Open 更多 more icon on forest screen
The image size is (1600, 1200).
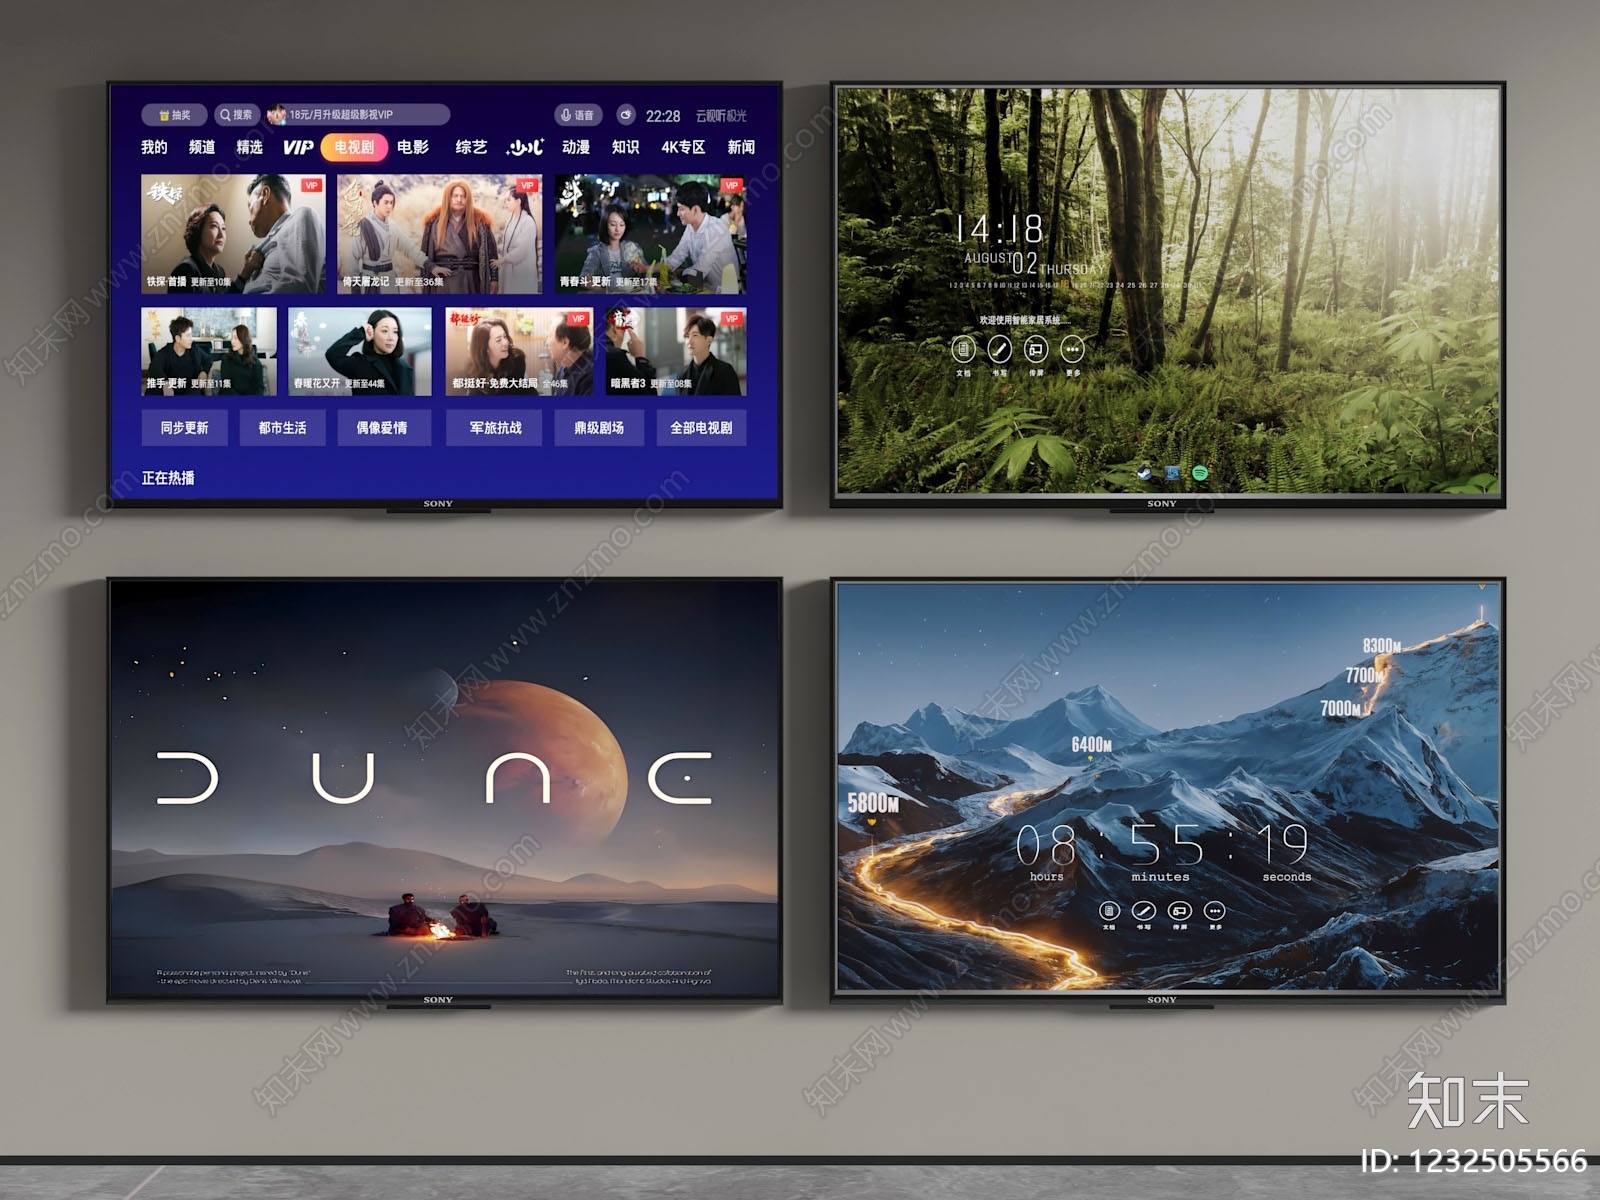1073,350
